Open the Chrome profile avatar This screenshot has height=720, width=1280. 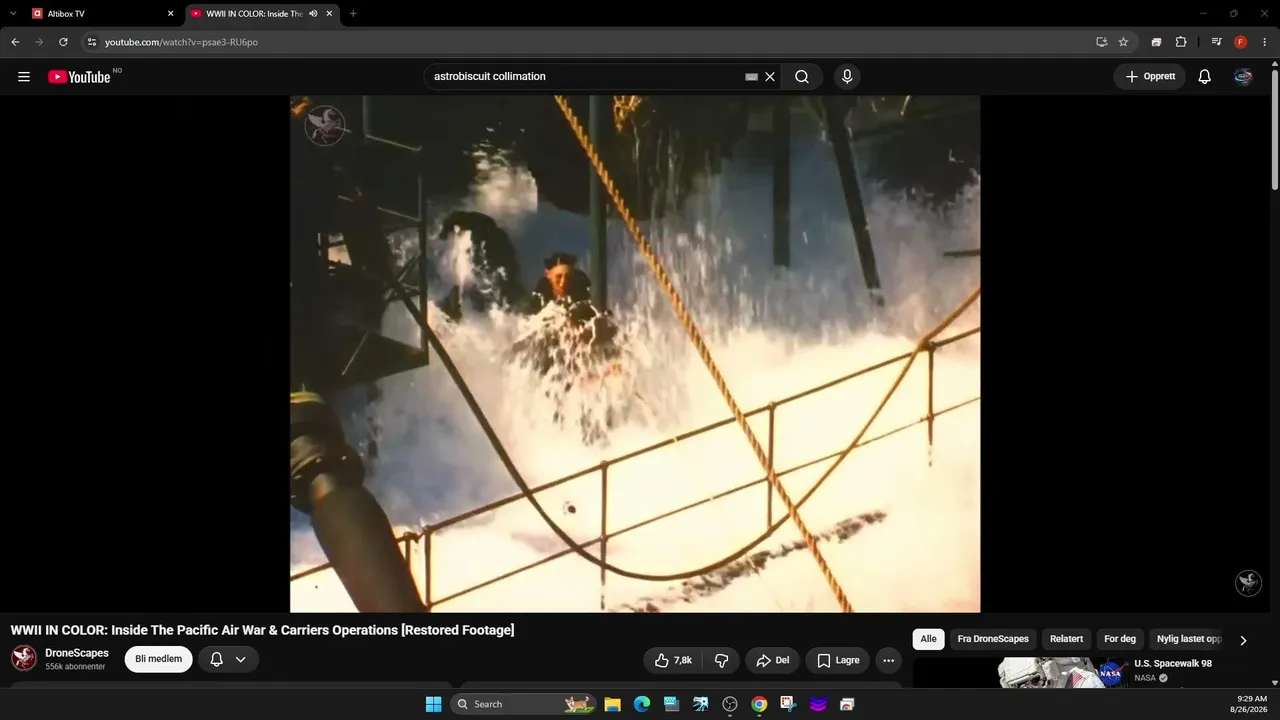click(x=1241, y=42)
